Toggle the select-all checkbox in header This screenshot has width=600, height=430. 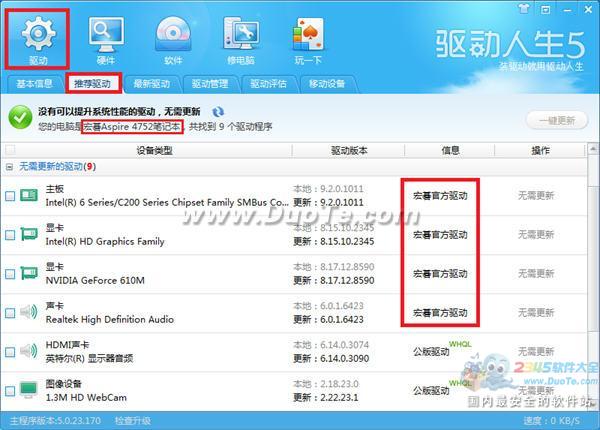(x=10, y=150)
